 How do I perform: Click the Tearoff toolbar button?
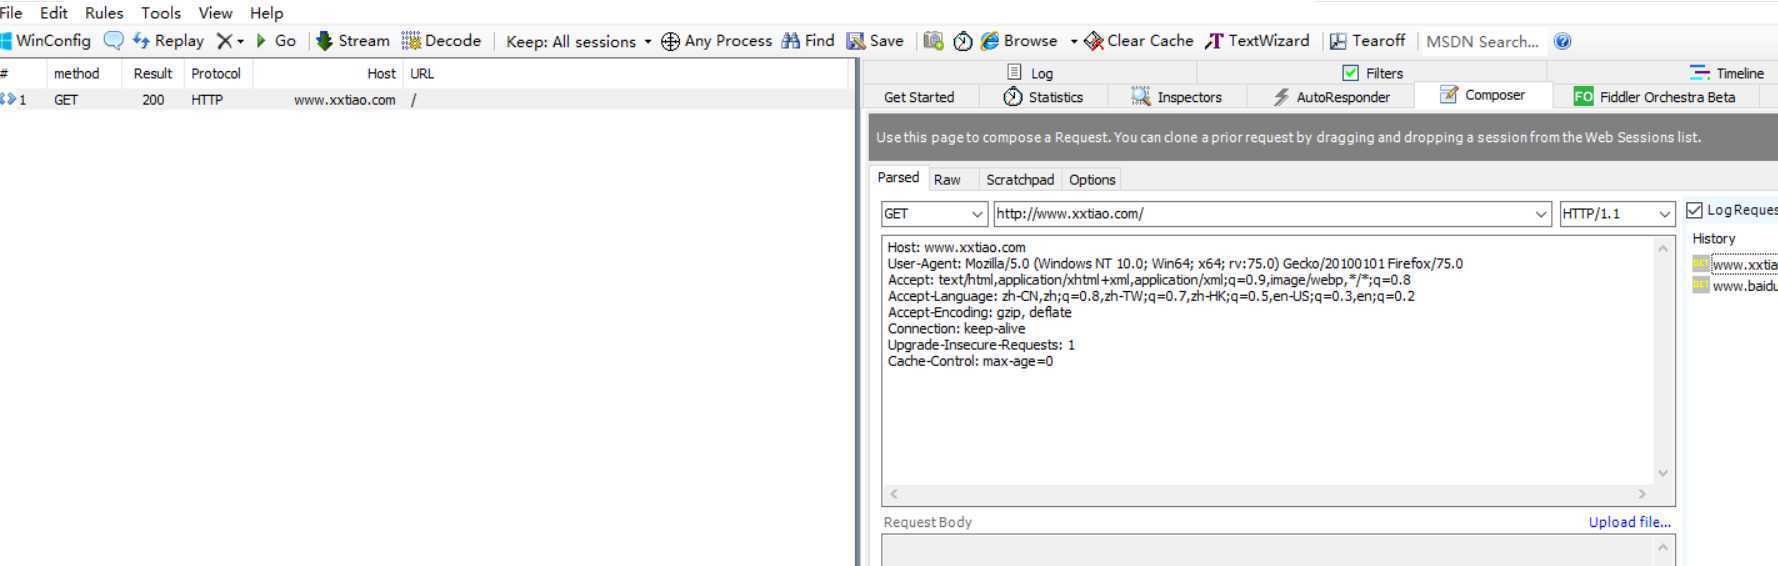coord(1367,41)
